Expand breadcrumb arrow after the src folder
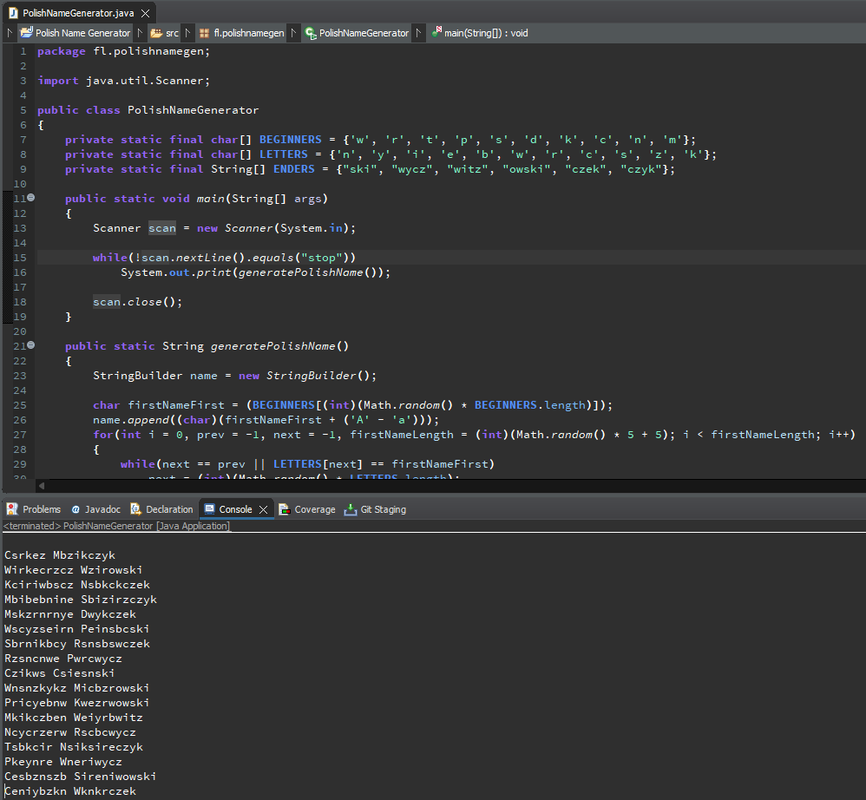Screen dimensions: 866x800 (x=187, y=33)
